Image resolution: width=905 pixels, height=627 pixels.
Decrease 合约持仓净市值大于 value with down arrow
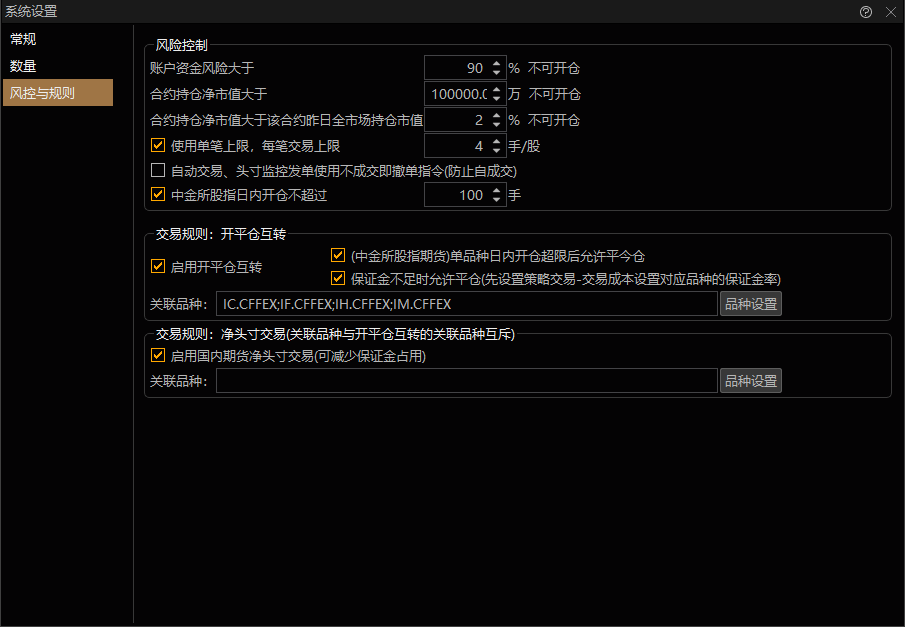coord(496,98)
